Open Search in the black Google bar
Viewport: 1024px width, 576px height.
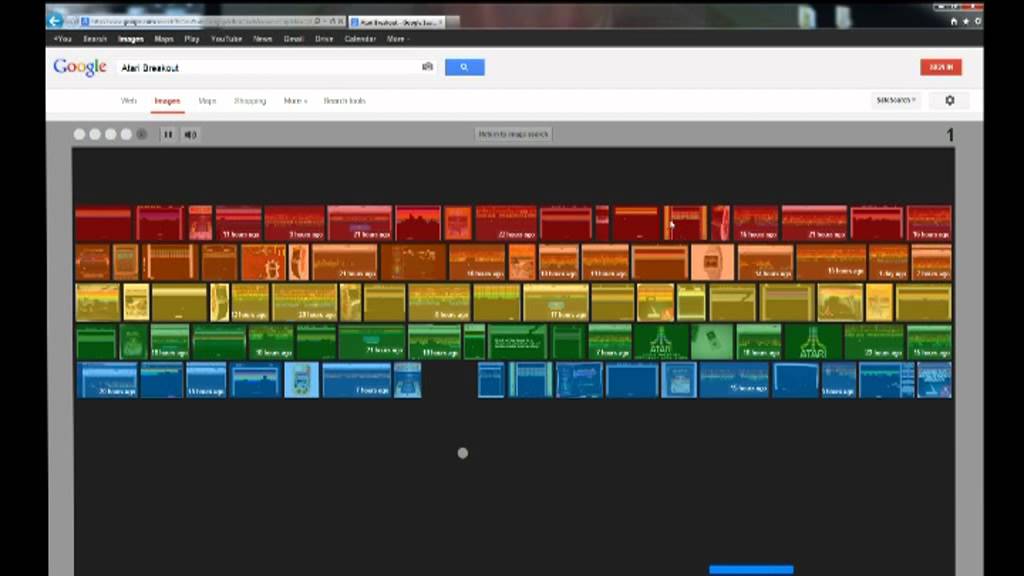pyautogui.click(x=95, y=39)
